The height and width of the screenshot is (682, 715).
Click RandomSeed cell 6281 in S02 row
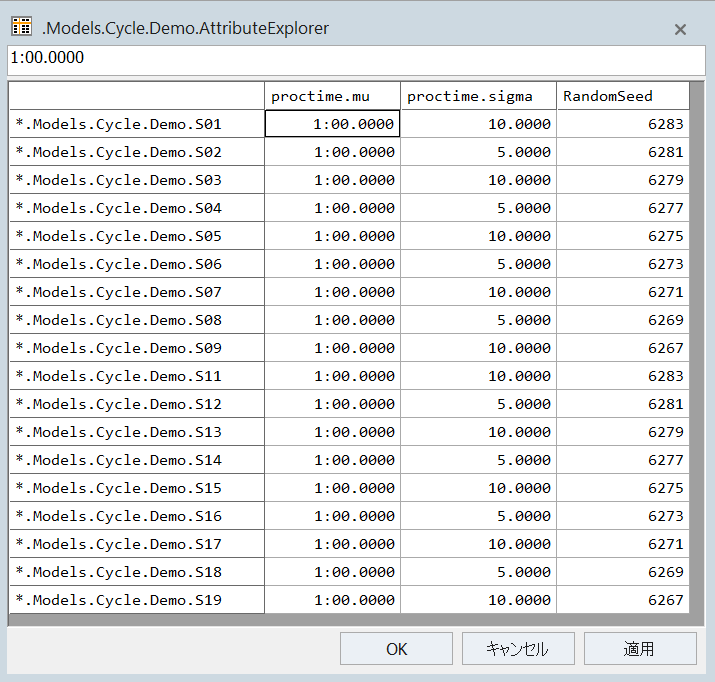tap(623, 152)
